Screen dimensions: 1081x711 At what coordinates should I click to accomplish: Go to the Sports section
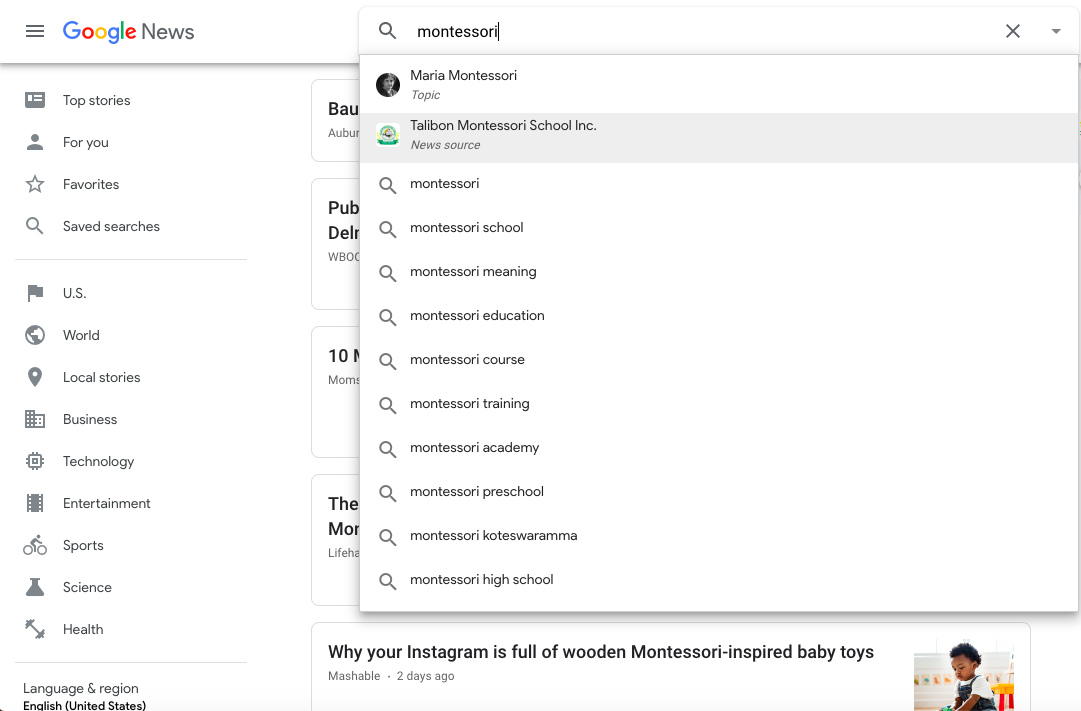click(83, 545)
